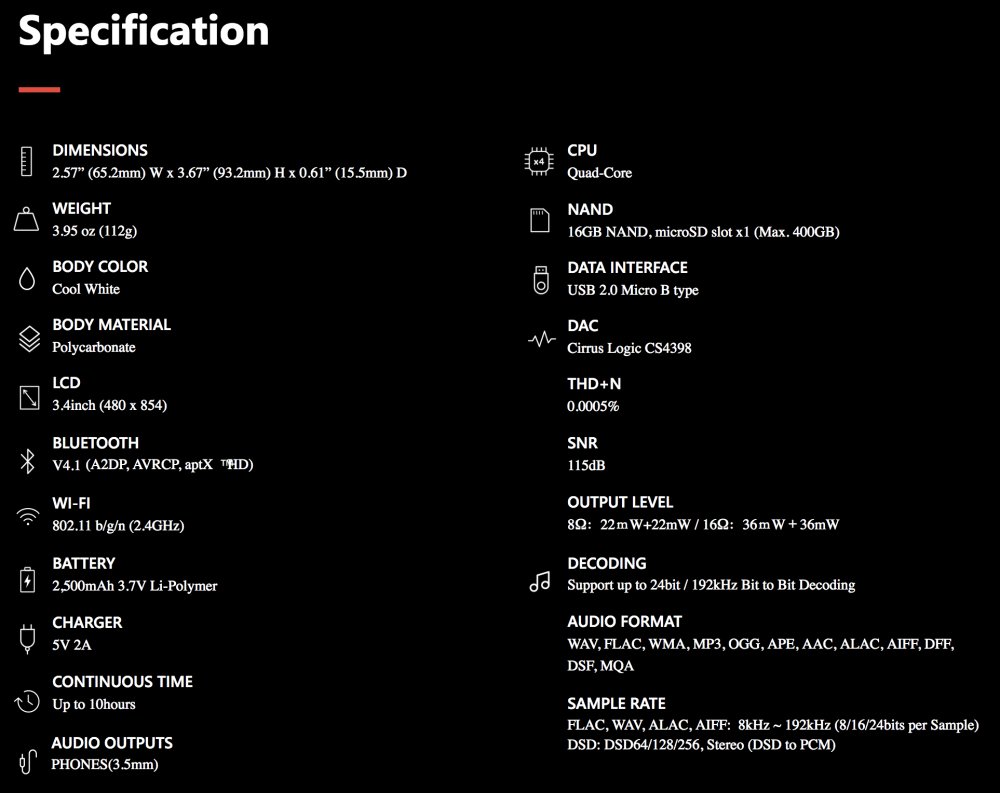Click the music note Decoding icon
Viewport: 1000px width, 793px height.
(x=540, y=581)
